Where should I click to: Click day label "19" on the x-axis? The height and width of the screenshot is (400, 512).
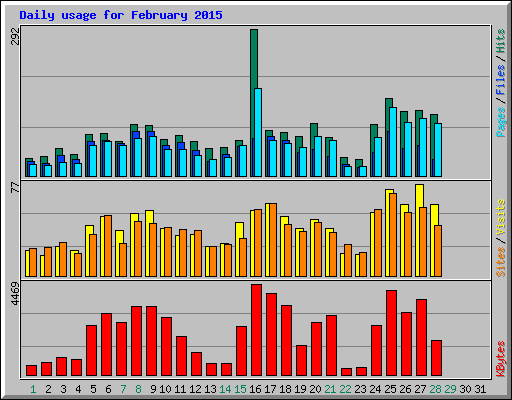click(300, 389)
